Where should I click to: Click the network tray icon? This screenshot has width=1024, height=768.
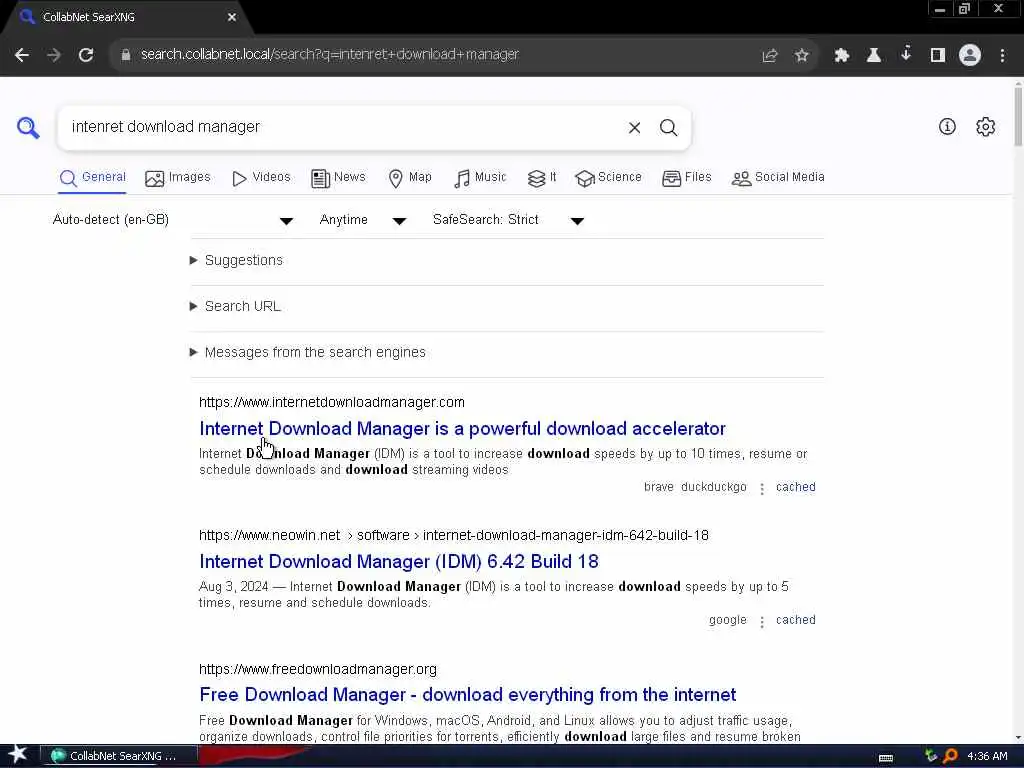coord(931,756)
